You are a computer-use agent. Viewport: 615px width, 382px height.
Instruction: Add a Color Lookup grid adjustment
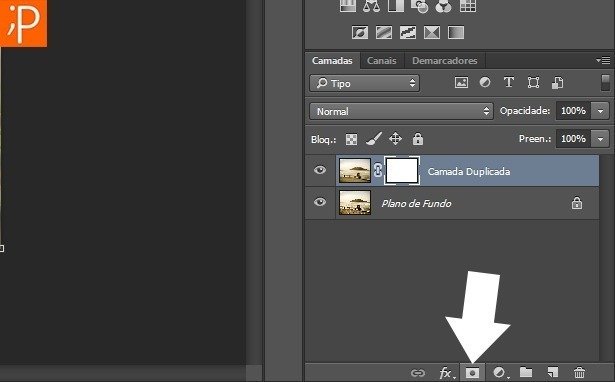tap(468, 6)
